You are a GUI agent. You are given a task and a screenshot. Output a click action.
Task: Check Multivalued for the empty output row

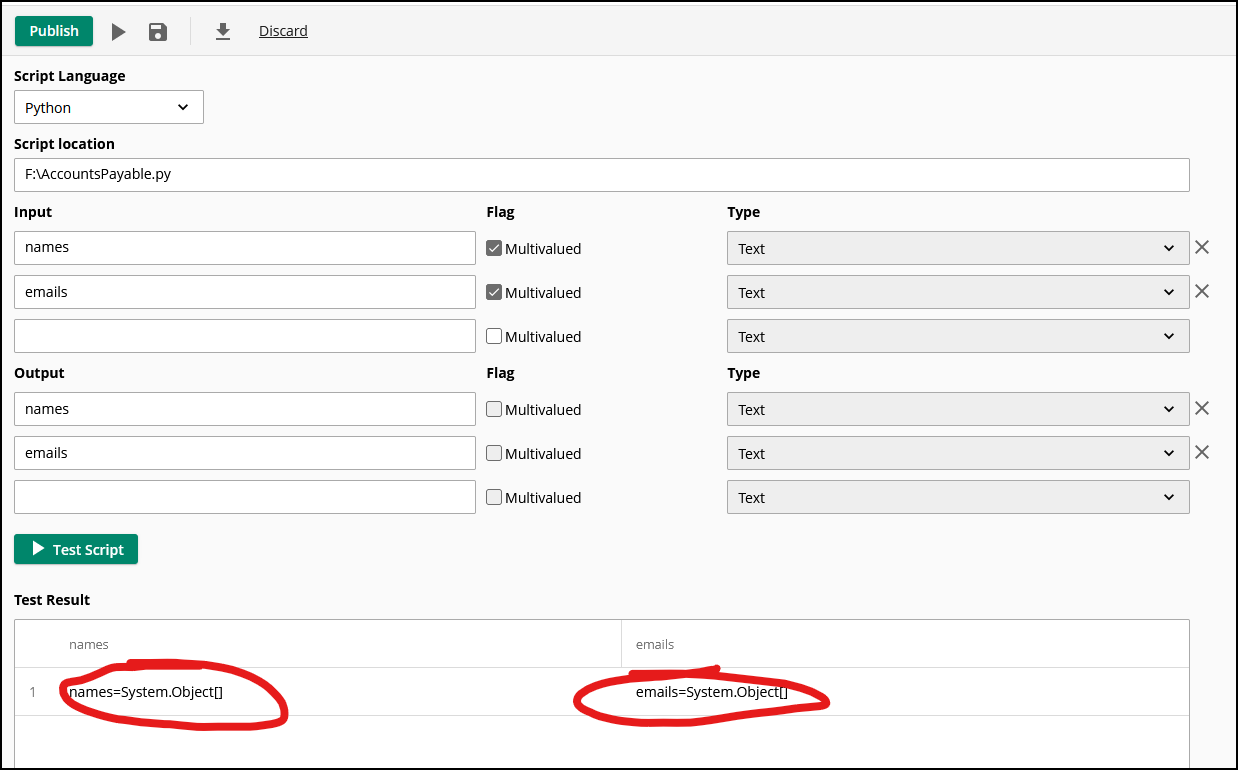pyautogui.click(x=494, y=497)
